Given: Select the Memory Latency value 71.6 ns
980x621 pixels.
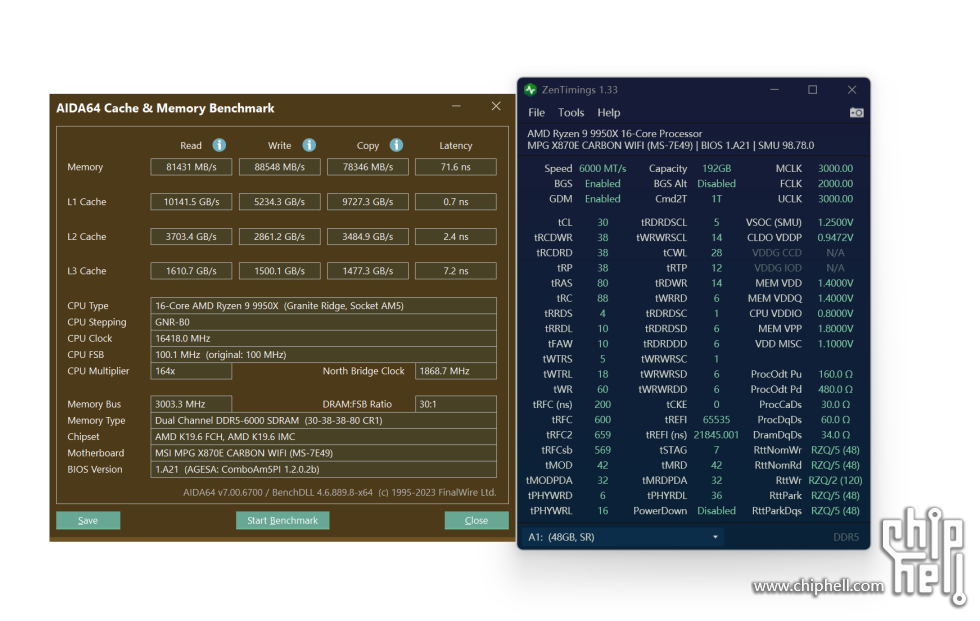Looking at the screenshot, I should (456, 167).
